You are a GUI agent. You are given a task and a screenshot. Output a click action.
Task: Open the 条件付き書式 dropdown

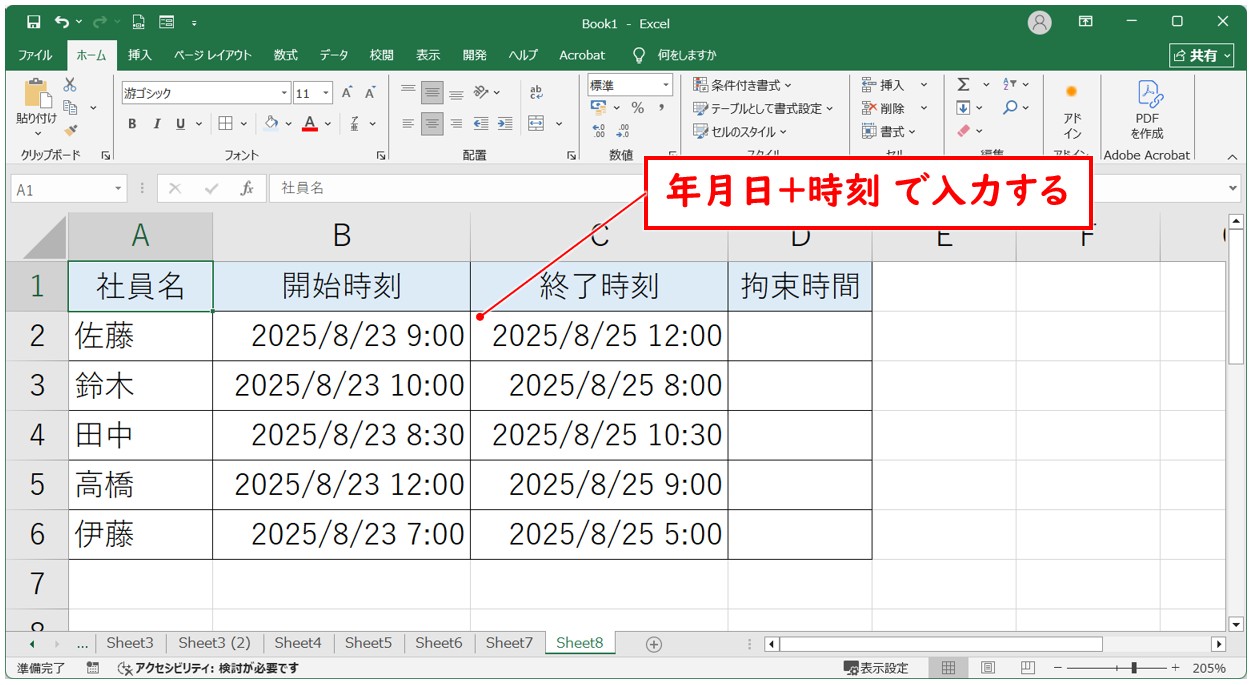point(742,85)
